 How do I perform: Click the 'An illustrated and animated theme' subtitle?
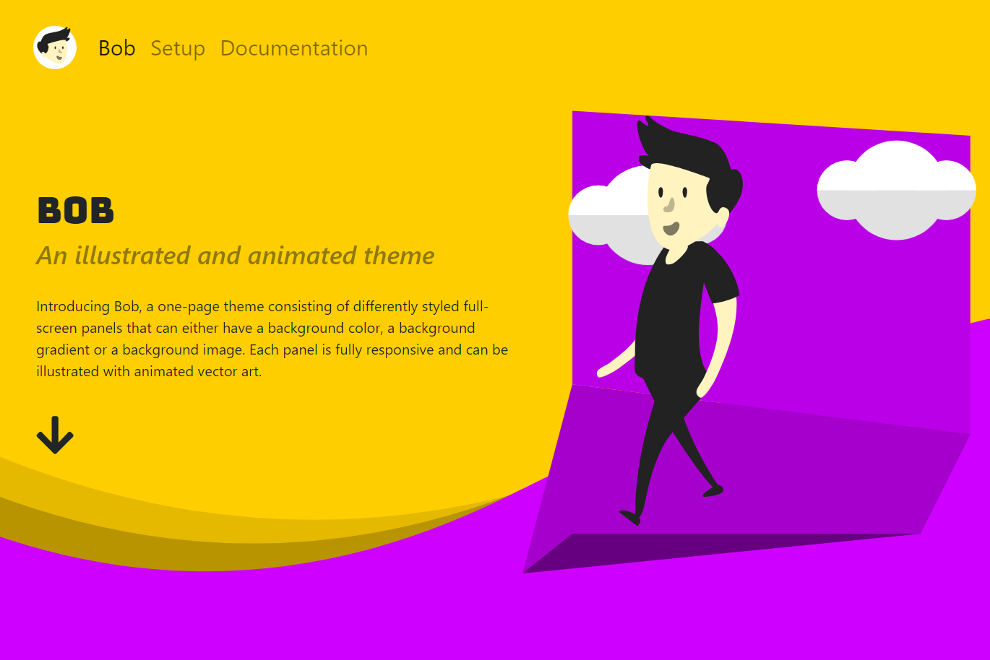tap(235, 256)
